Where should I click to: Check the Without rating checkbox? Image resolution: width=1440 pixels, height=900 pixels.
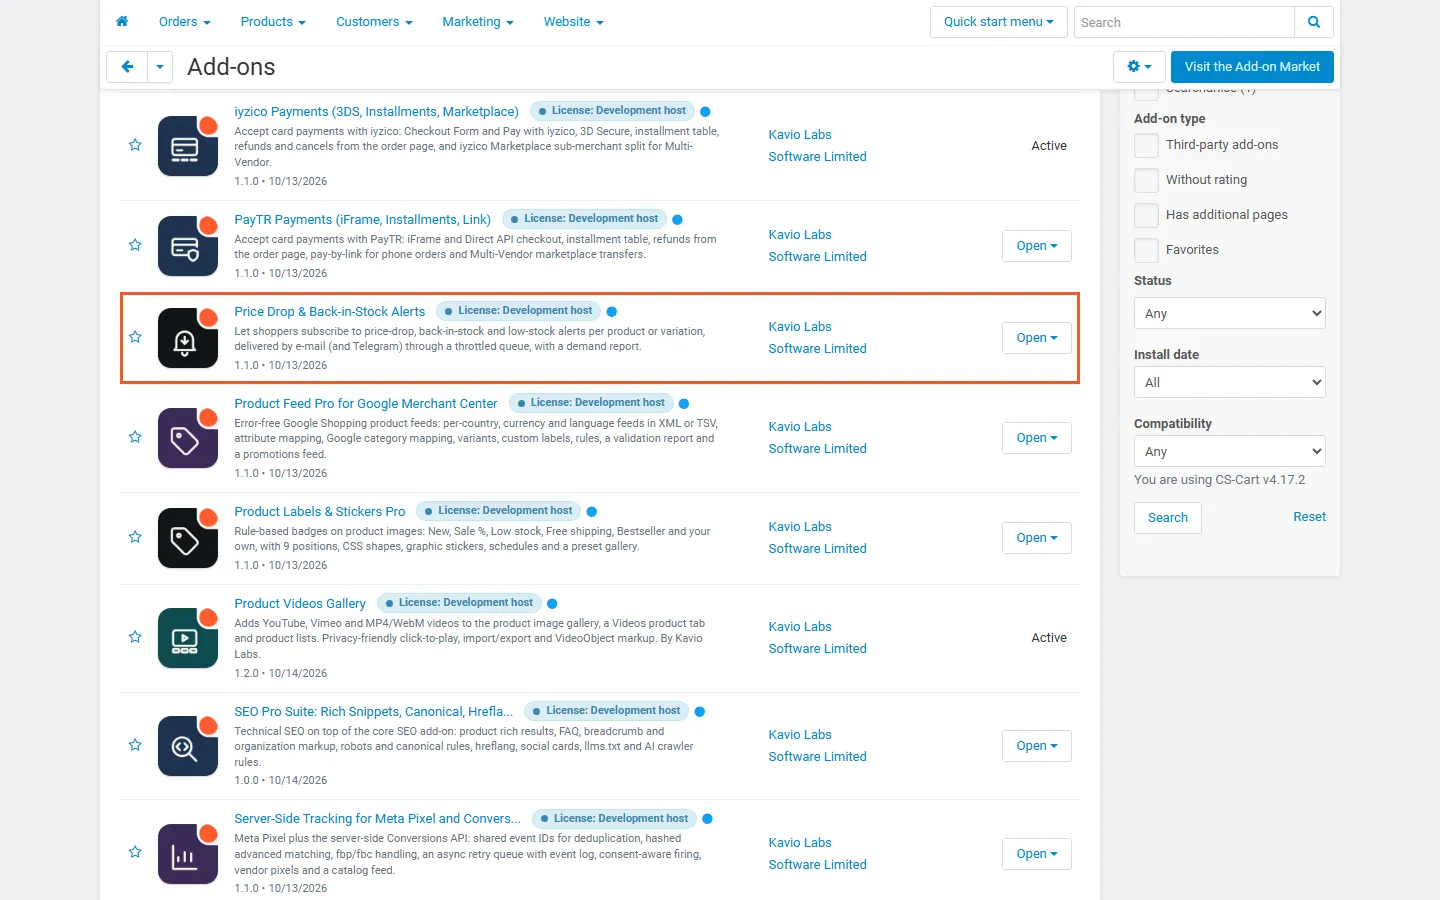coord(1147,180)
